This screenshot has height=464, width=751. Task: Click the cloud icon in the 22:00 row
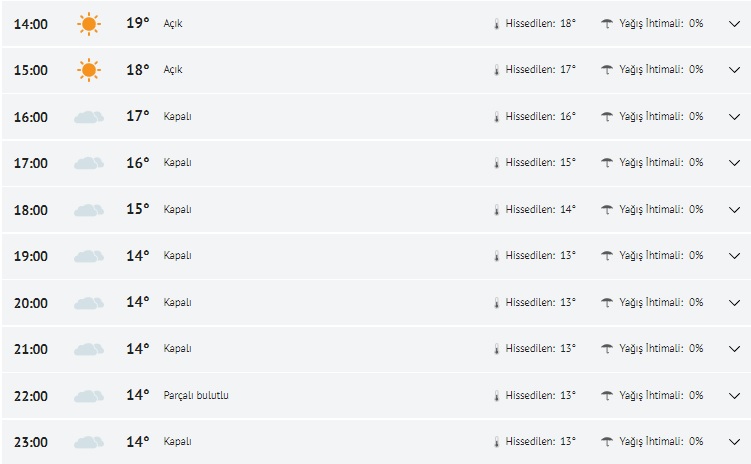(x=89, y=395)
